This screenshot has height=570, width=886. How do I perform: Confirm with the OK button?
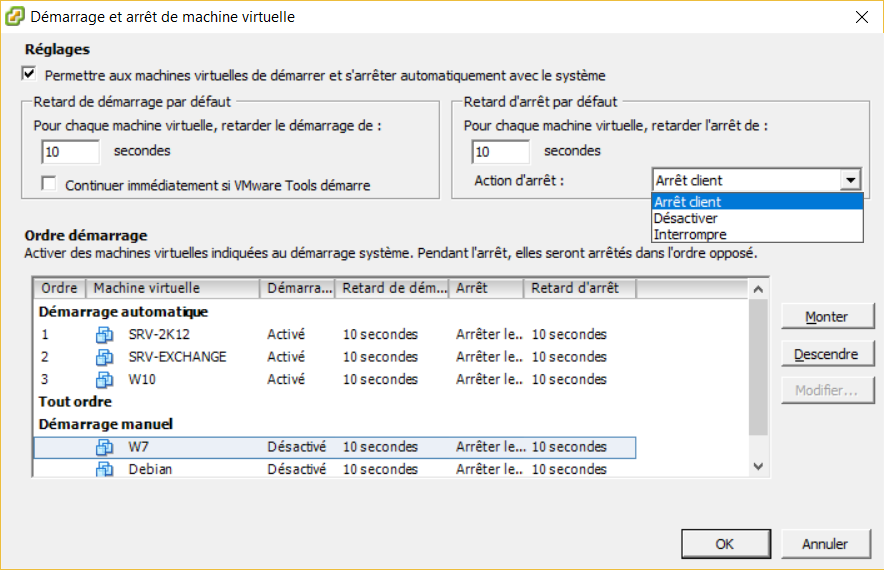click(726, 543)
